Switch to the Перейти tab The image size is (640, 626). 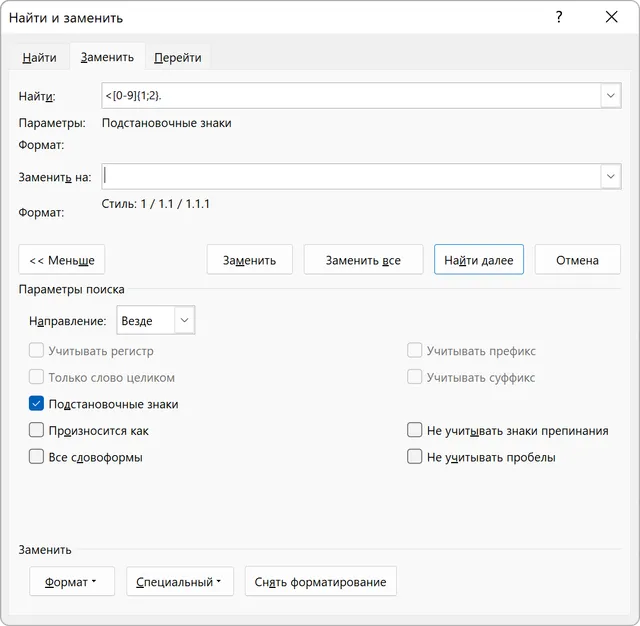point(178,57)
